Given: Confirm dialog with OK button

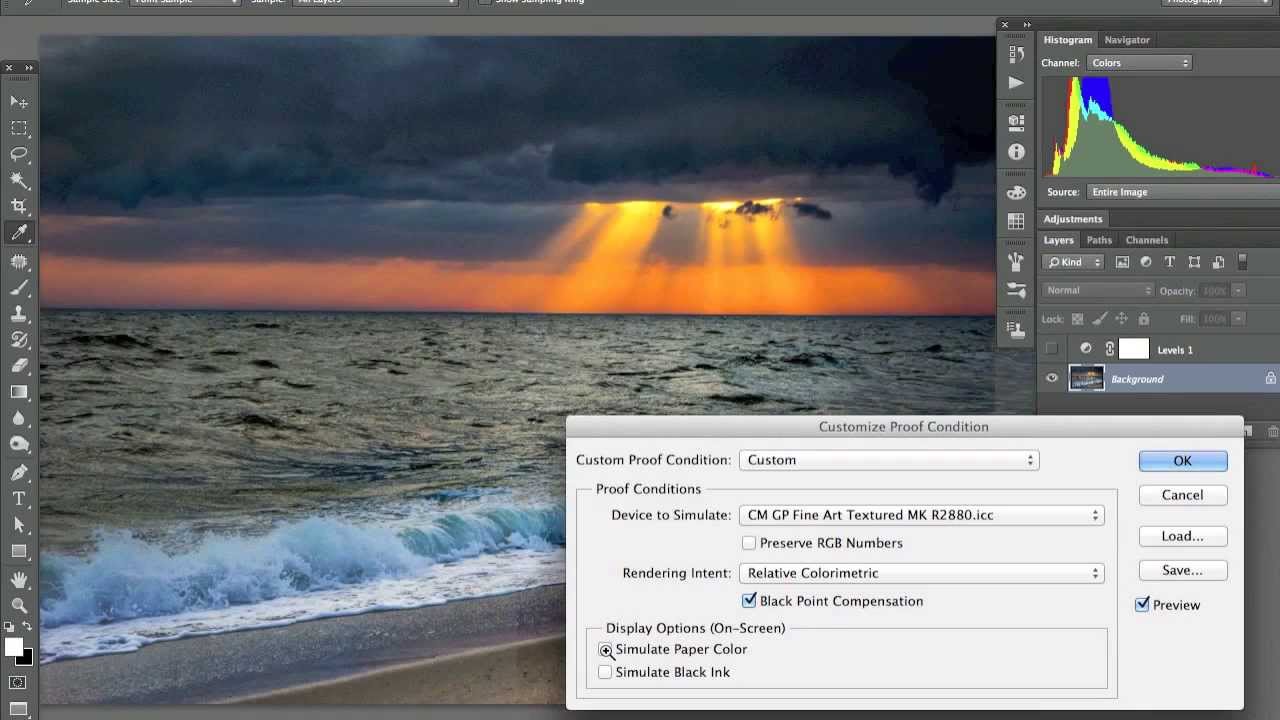Looking at the screenshot, I should pyautogui.click(x=1183, y=461).
